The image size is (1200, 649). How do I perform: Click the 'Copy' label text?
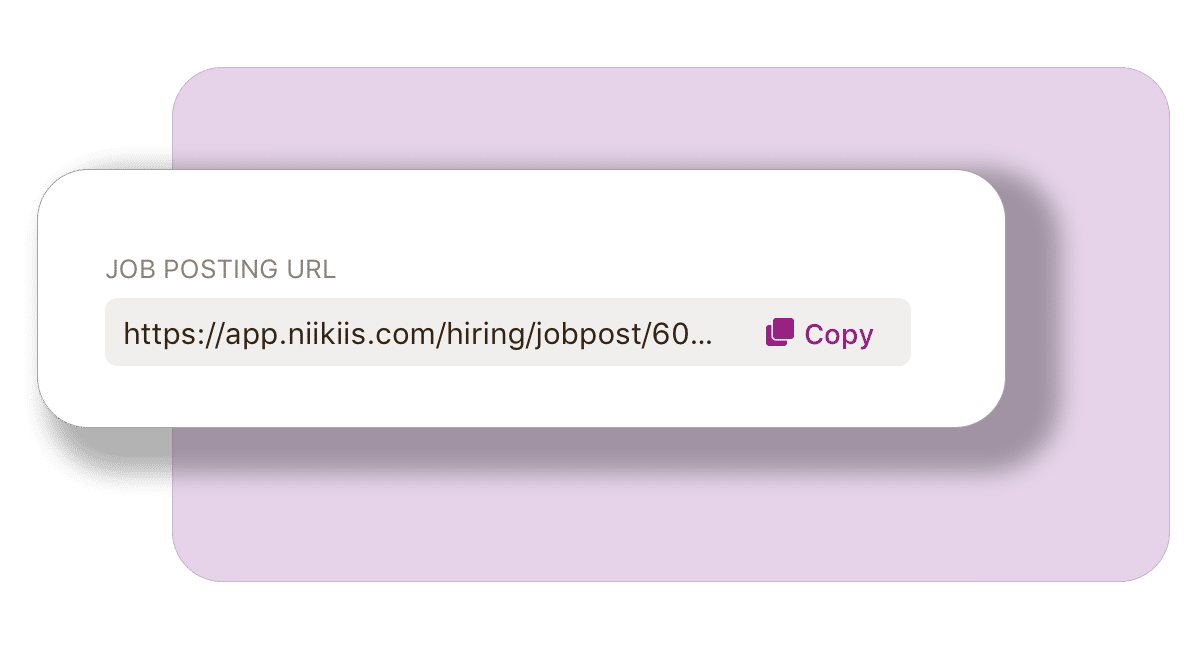[x=839, y=335]
